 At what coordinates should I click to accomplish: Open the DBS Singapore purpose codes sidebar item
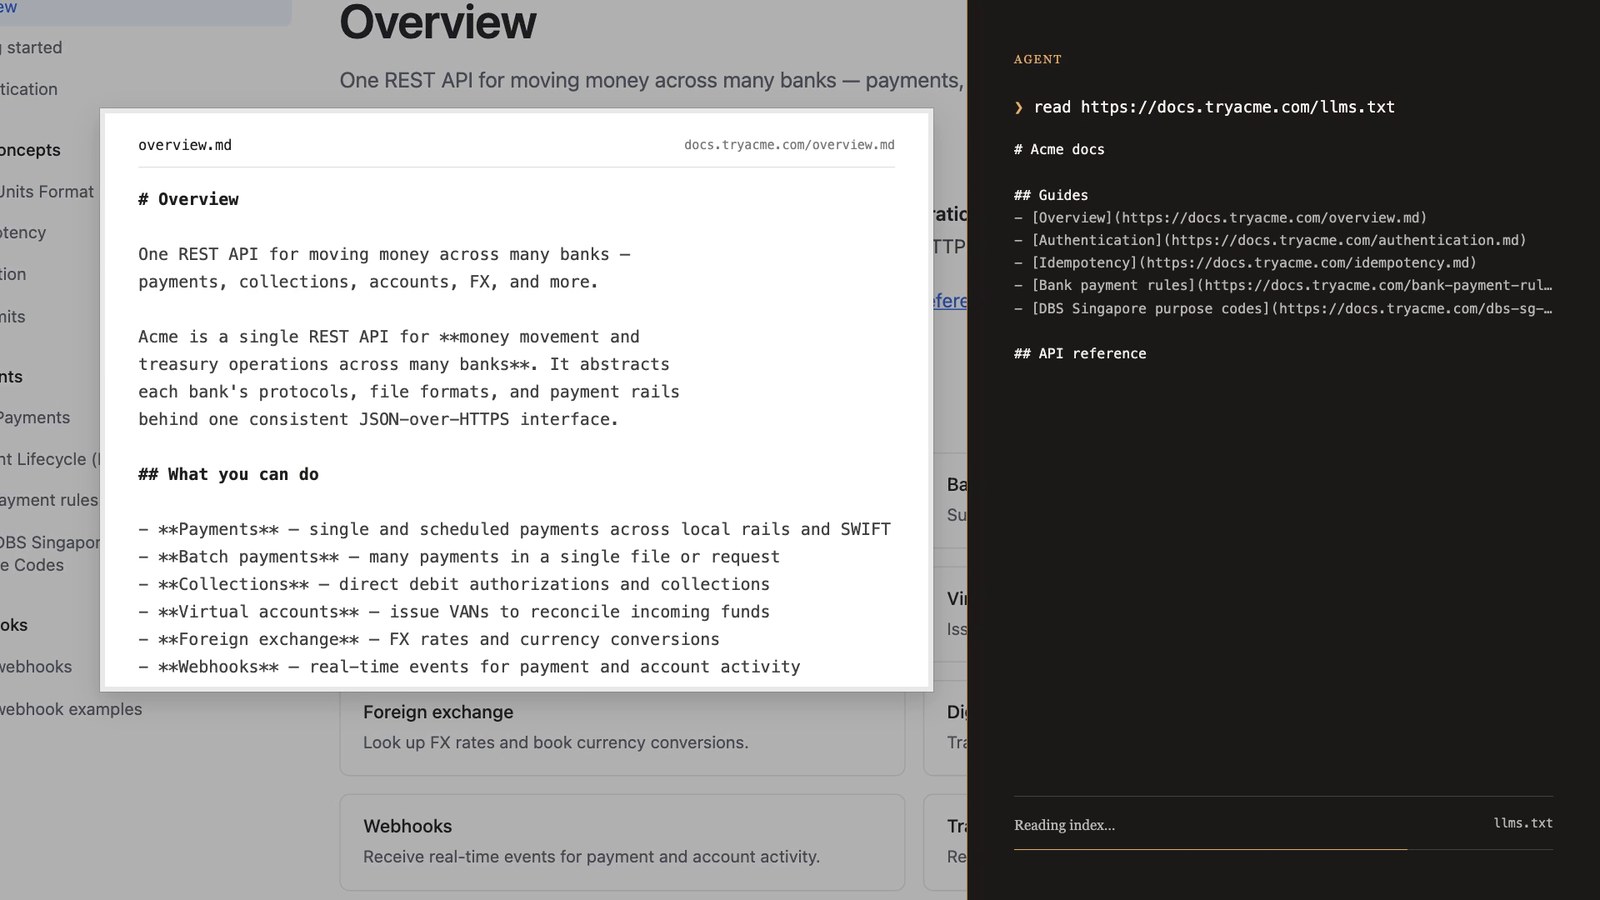pos(50,553)
